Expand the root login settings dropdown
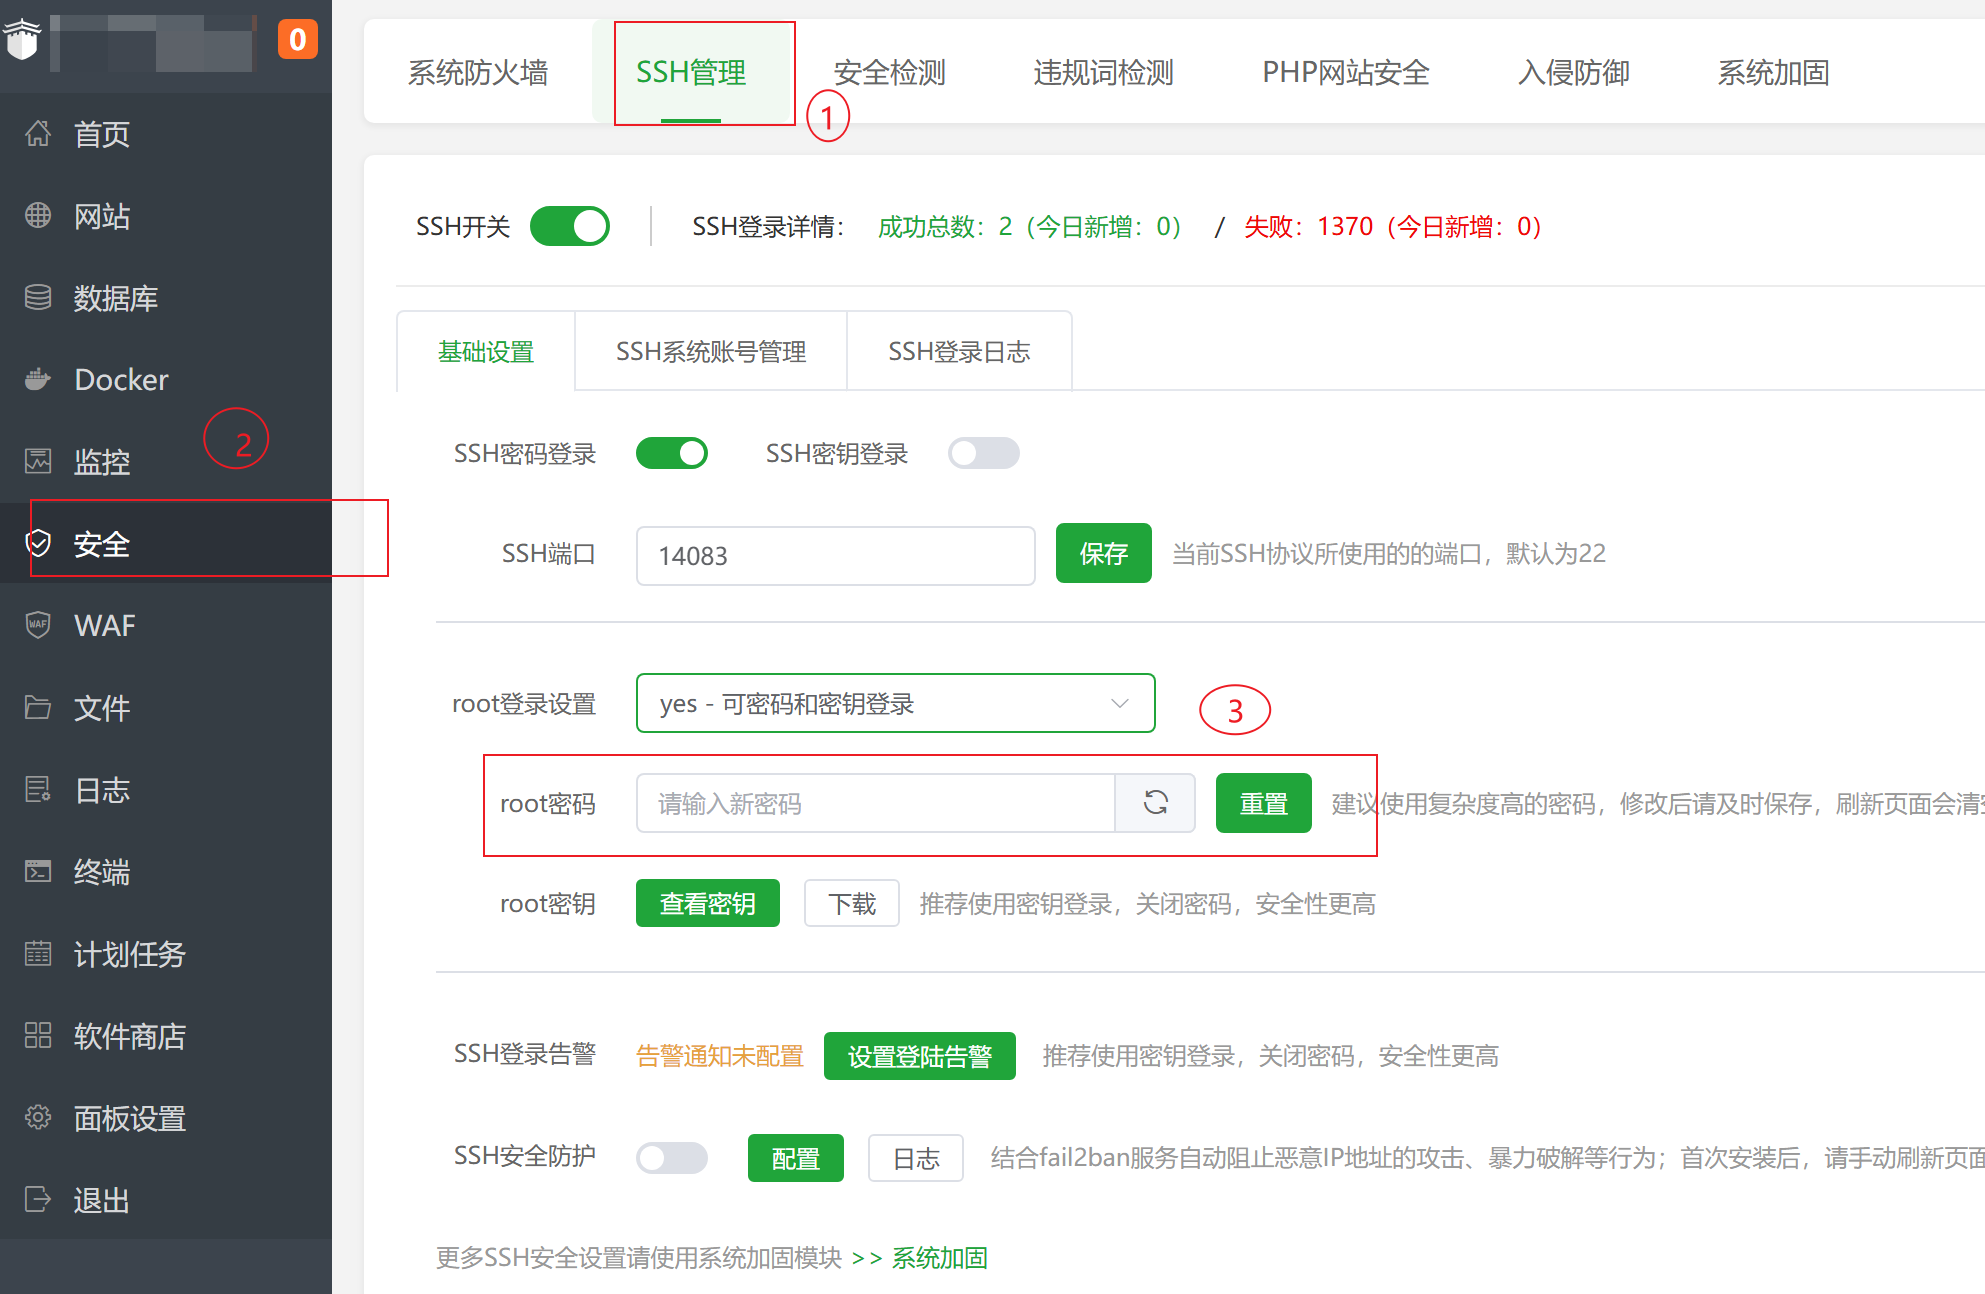The image size is (1985, 1294). [895, 703]
